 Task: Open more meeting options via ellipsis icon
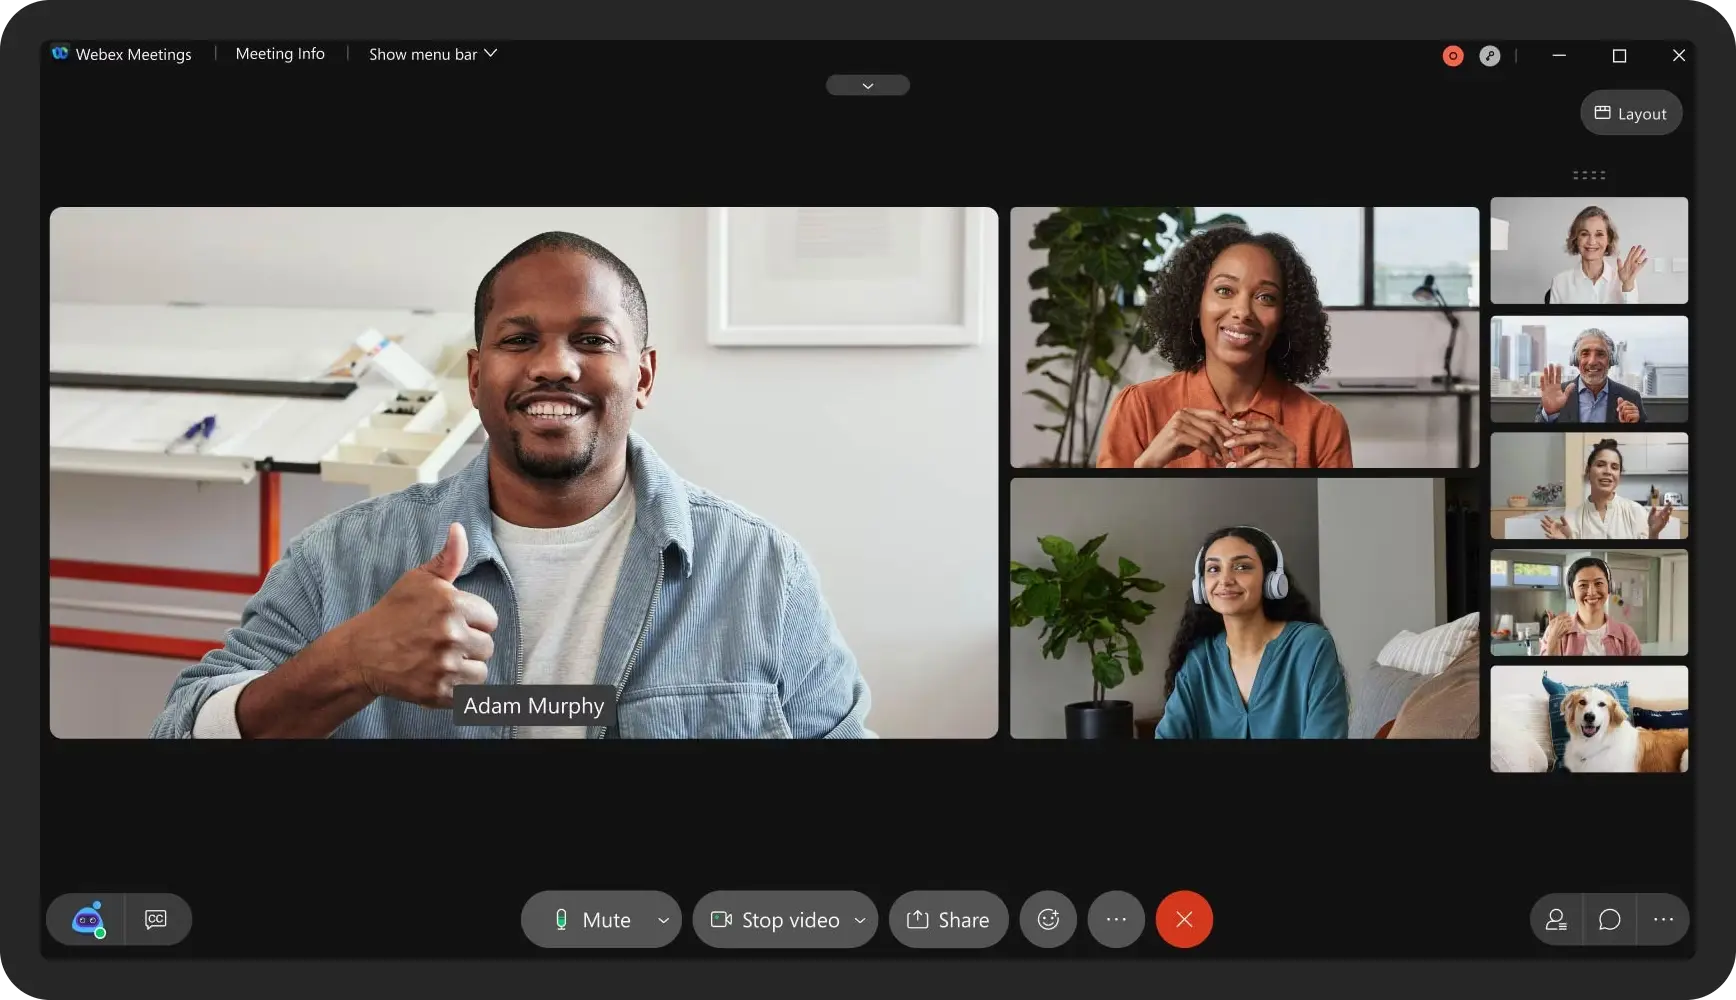[x=1116, y=919]
